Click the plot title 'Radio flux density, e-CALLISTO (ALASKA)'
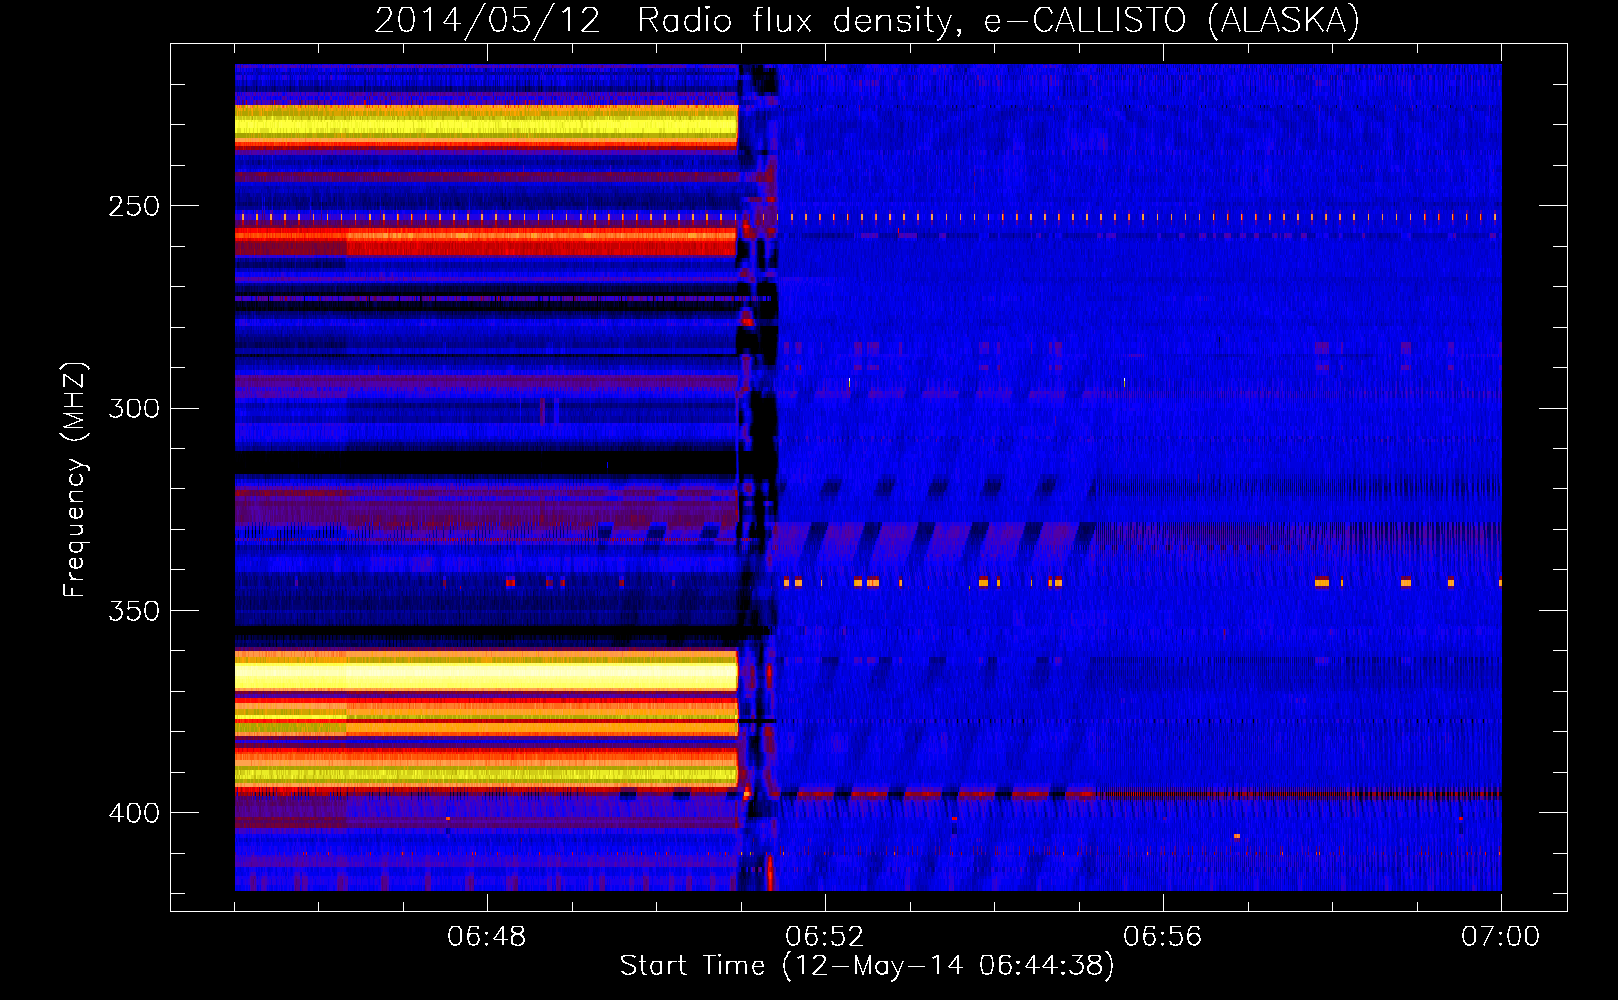 click(998, 21)
